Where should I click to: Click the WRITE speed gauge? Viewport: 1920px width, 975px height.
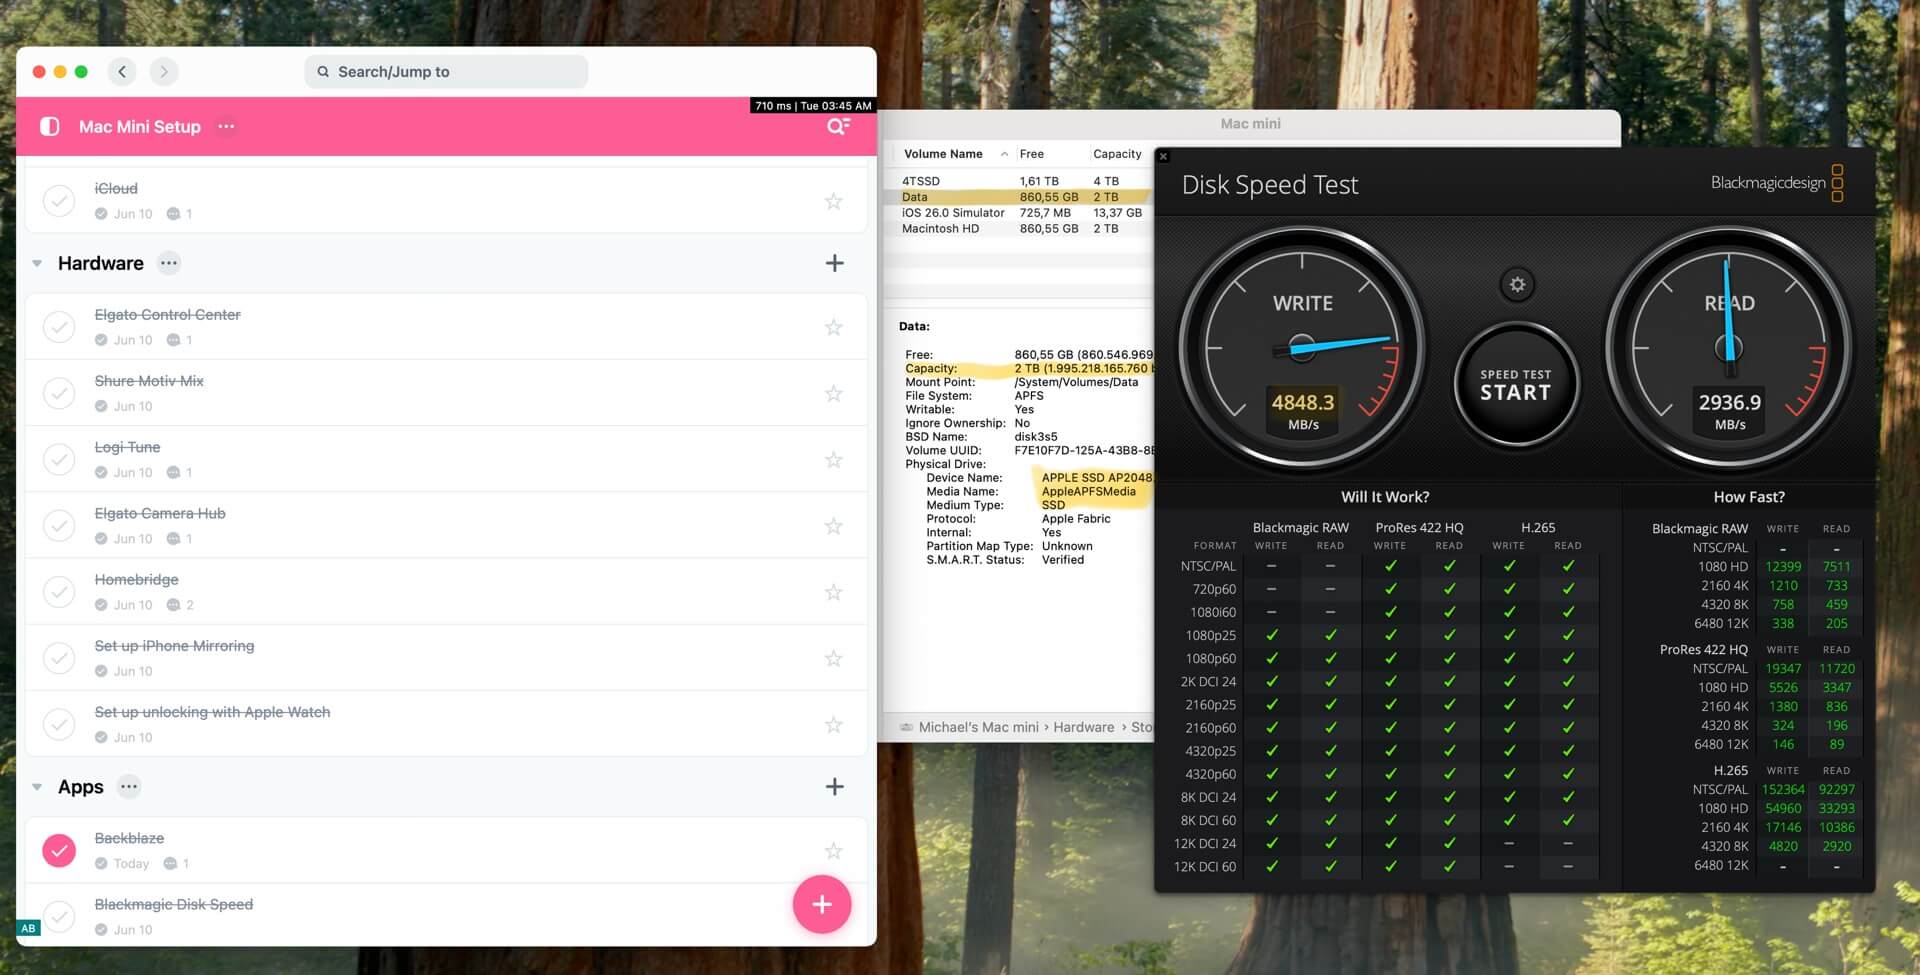1302,347
